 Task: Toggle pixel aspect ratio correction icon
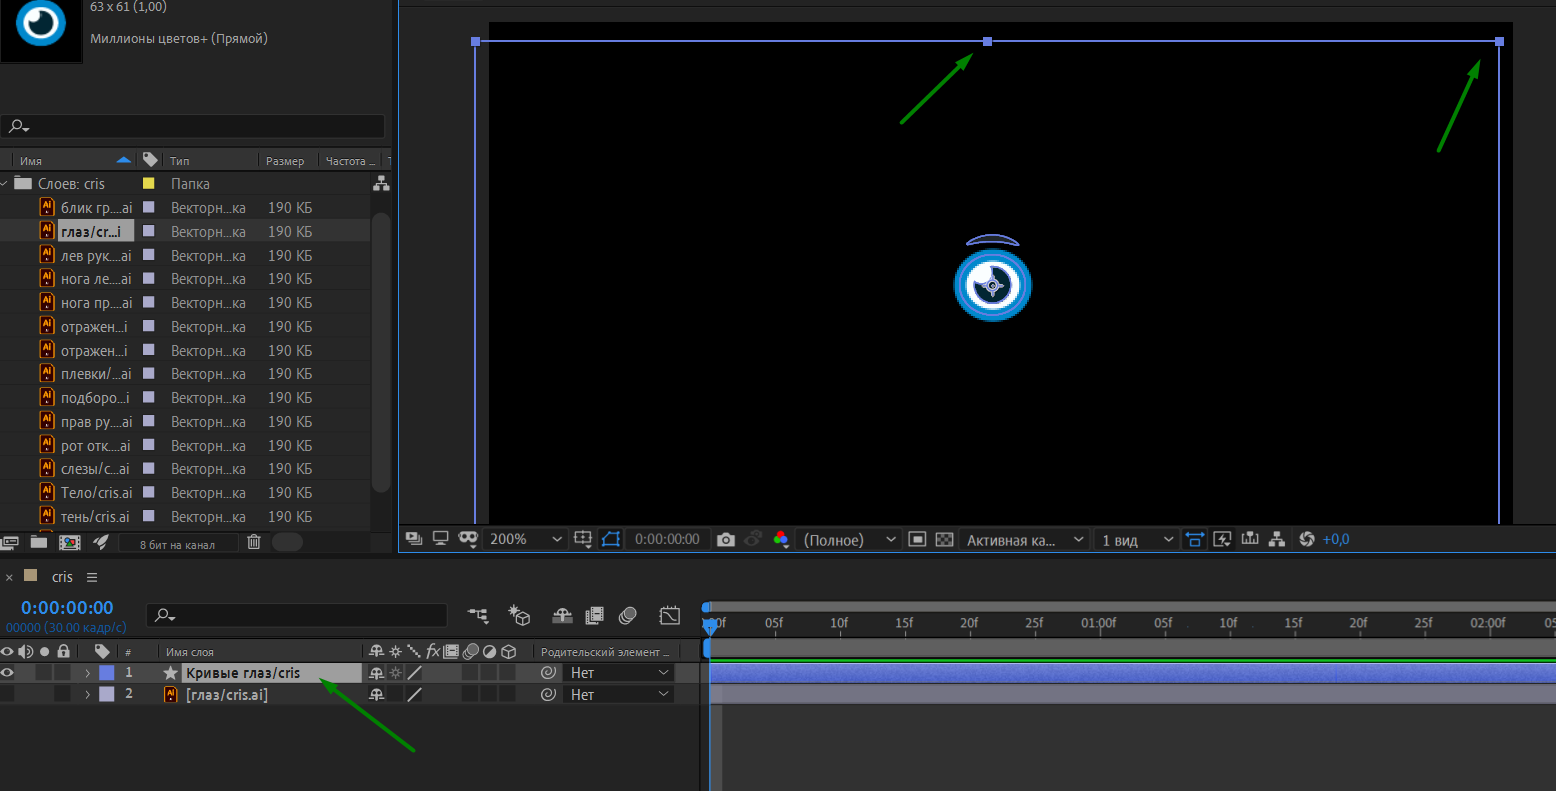1195,539
